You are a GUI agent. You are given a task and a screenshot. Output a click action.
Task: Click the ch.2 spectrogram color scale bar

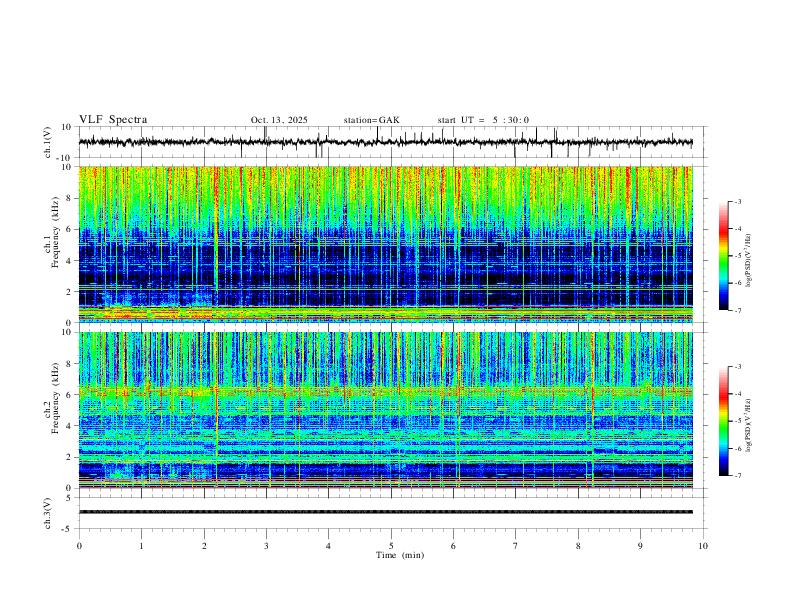[x=724, y=421]
